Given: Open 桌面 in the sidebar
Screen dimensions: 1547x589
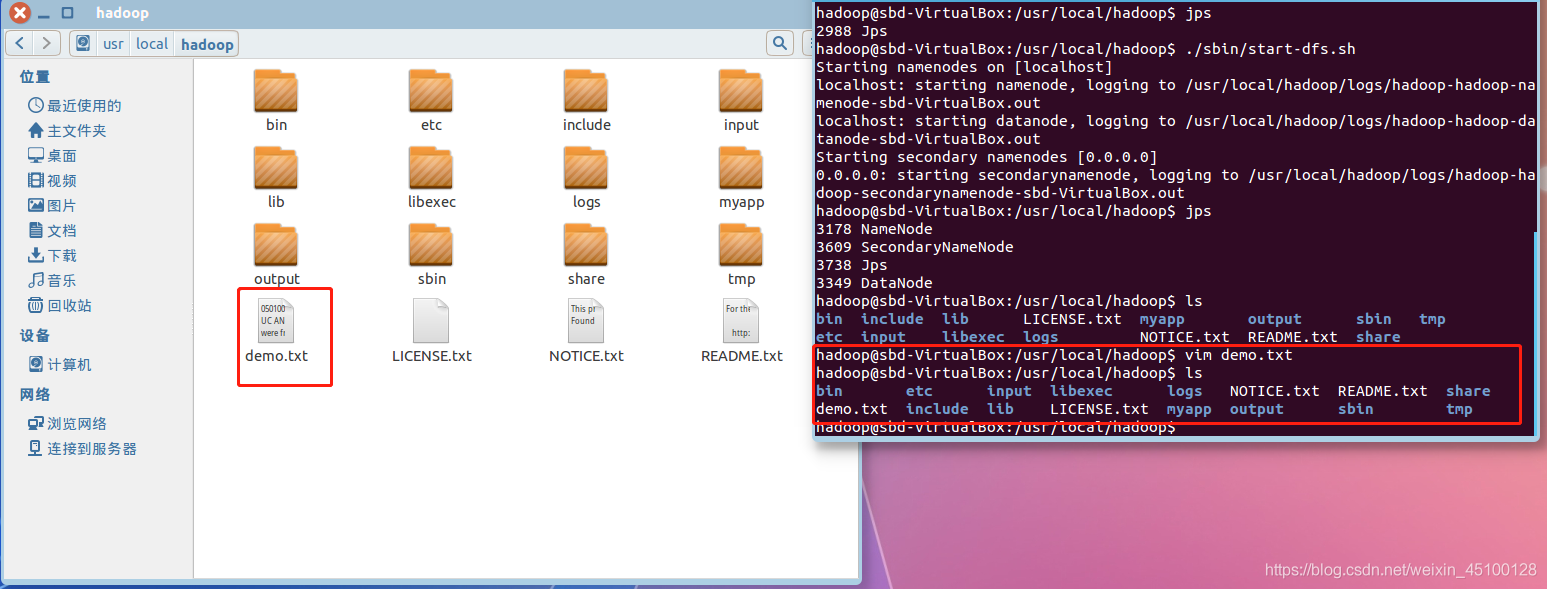Looking at the screenshot, I should click(x=52, y=156).
